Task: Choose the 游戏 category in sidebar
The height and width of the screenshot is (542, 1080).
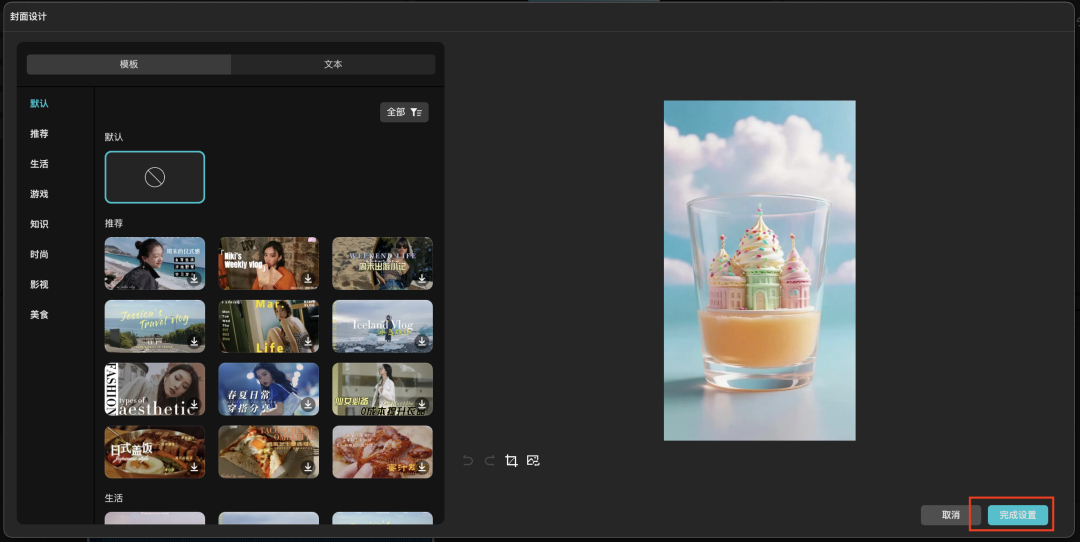Action: (x=39, y=194)
